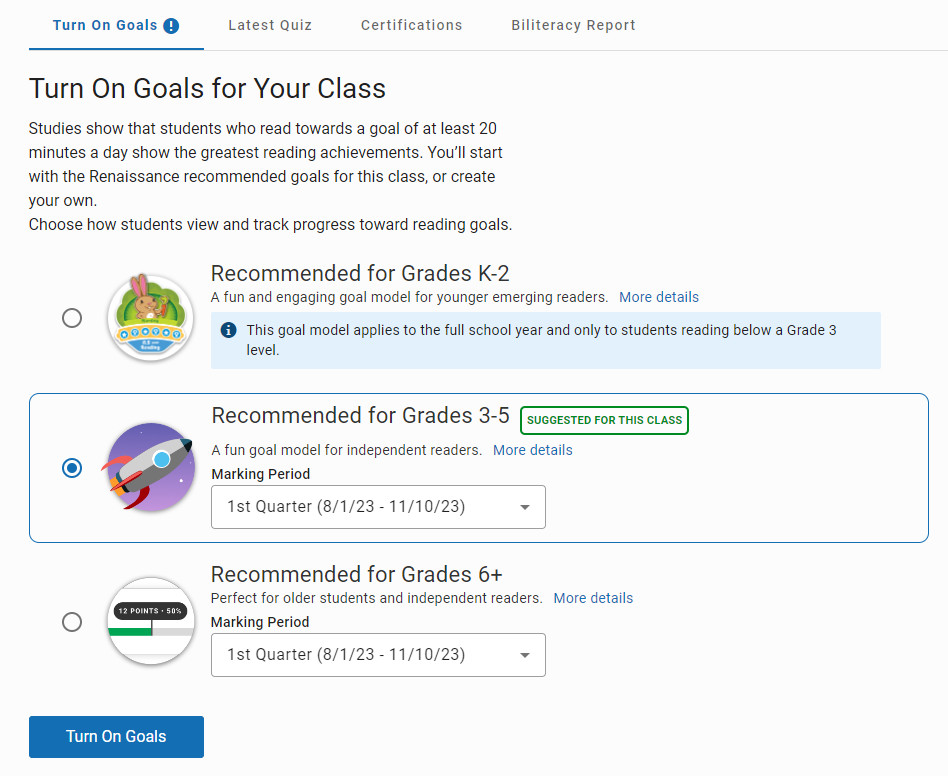The height and width of the screenshot is (776, 948).
Task: Click the 12 points progress bar thumbnail
Action: click(x=151, y=621)
